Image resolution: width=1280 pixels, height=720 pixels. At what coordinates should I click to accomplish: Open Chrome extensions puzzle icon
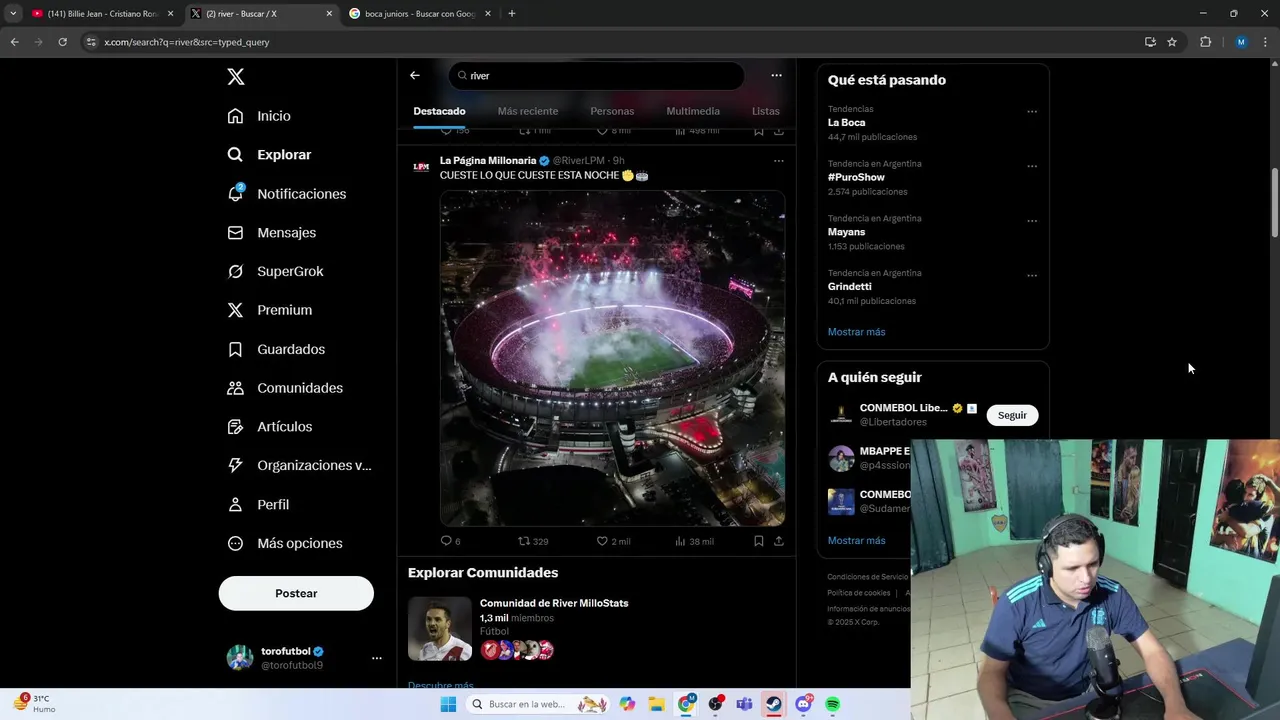(x=1205, y=42)
